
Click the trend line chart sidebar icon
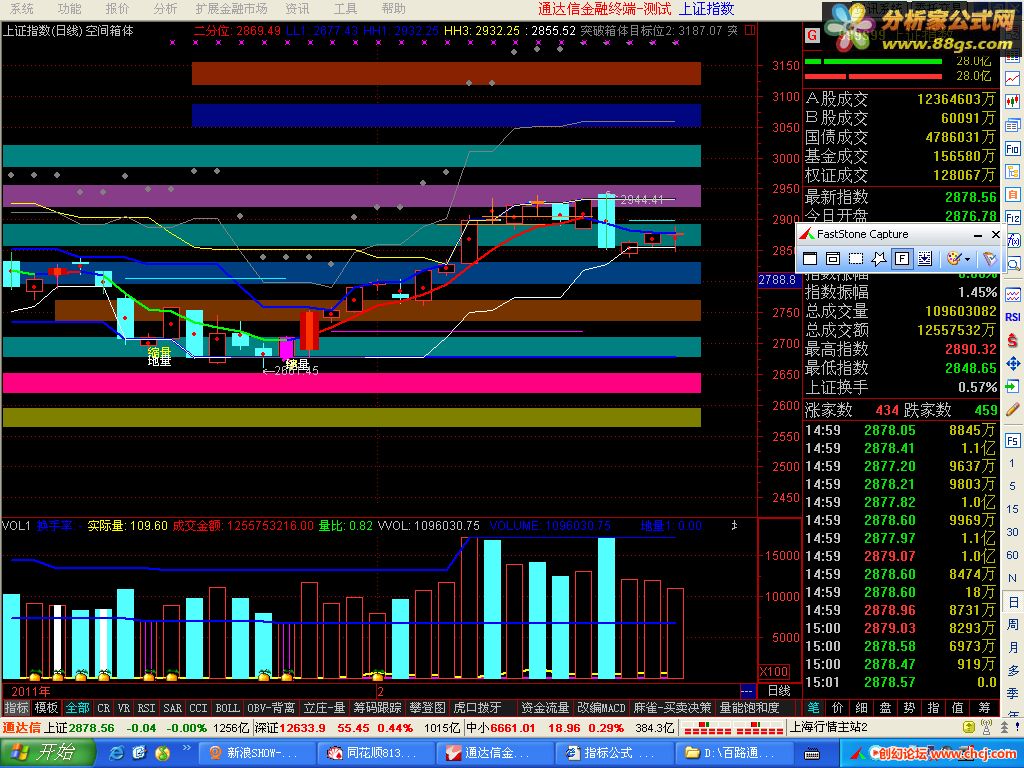click(x=1013, y=78)
